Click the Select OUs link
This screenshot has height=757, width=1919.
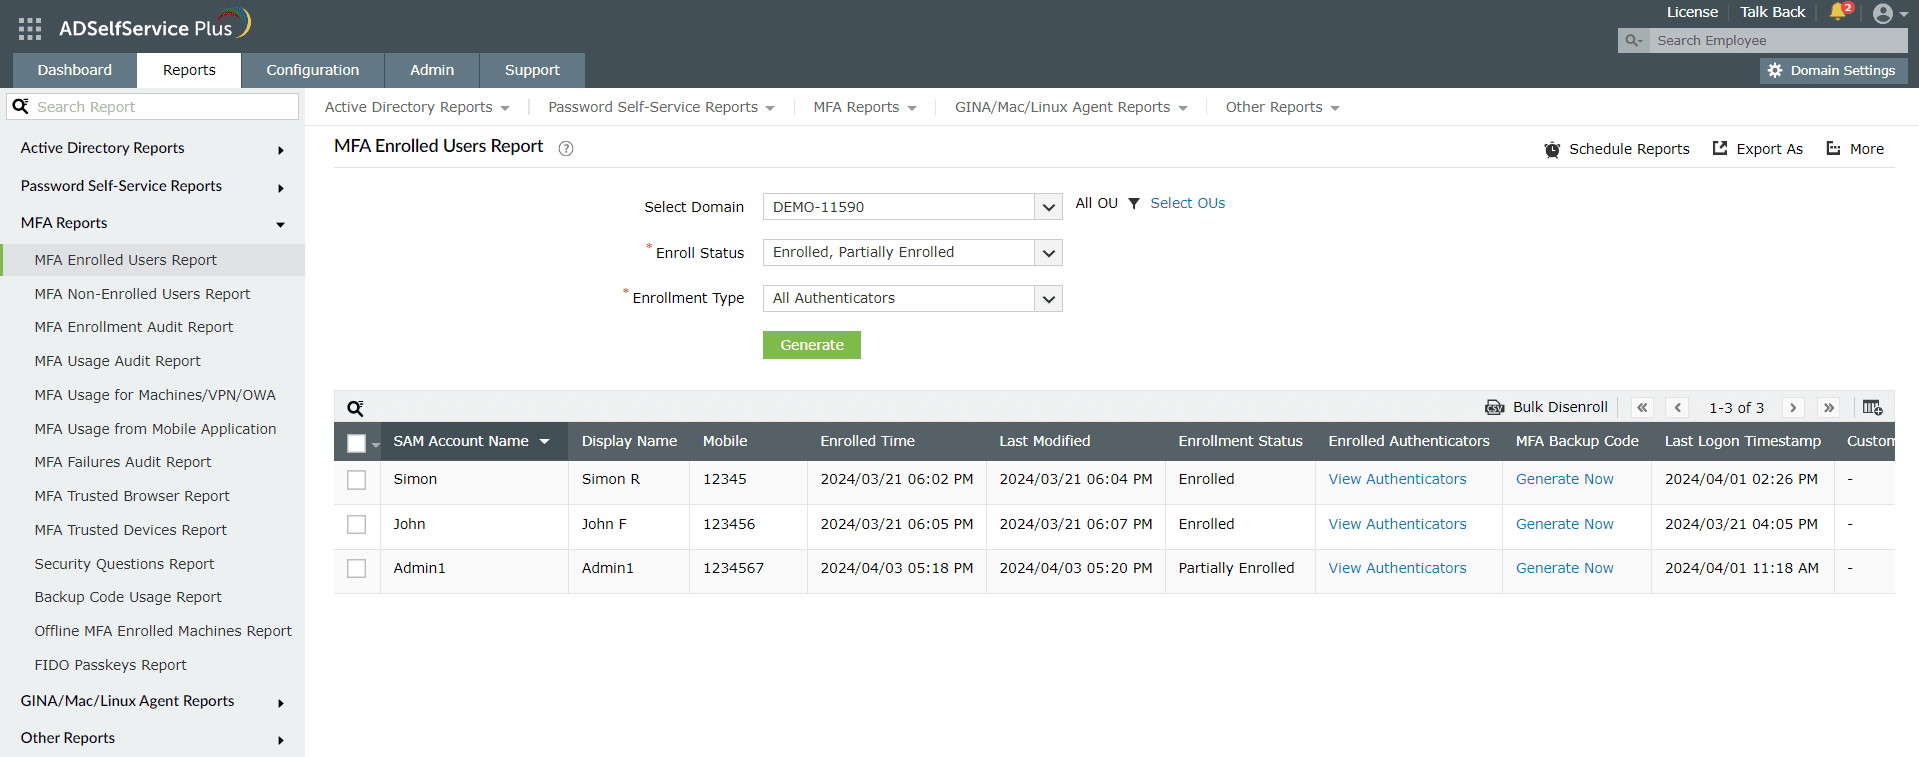pos(1188,203)
